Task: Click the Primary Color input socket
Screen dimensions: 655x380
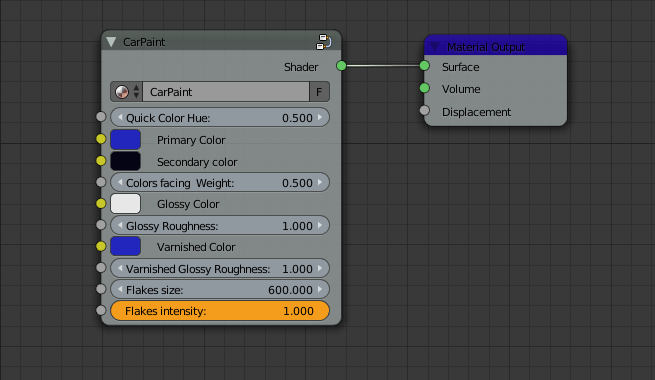Action: 101,139
